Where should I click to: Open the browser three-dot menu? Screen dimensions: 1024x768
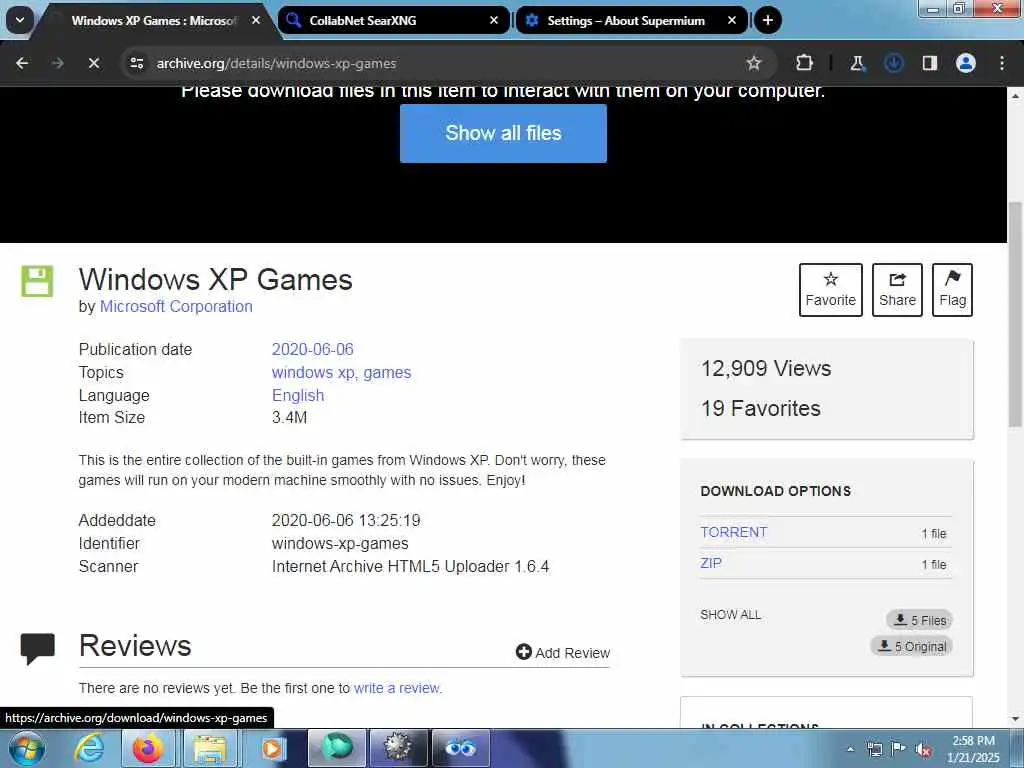coord(1002,63)
